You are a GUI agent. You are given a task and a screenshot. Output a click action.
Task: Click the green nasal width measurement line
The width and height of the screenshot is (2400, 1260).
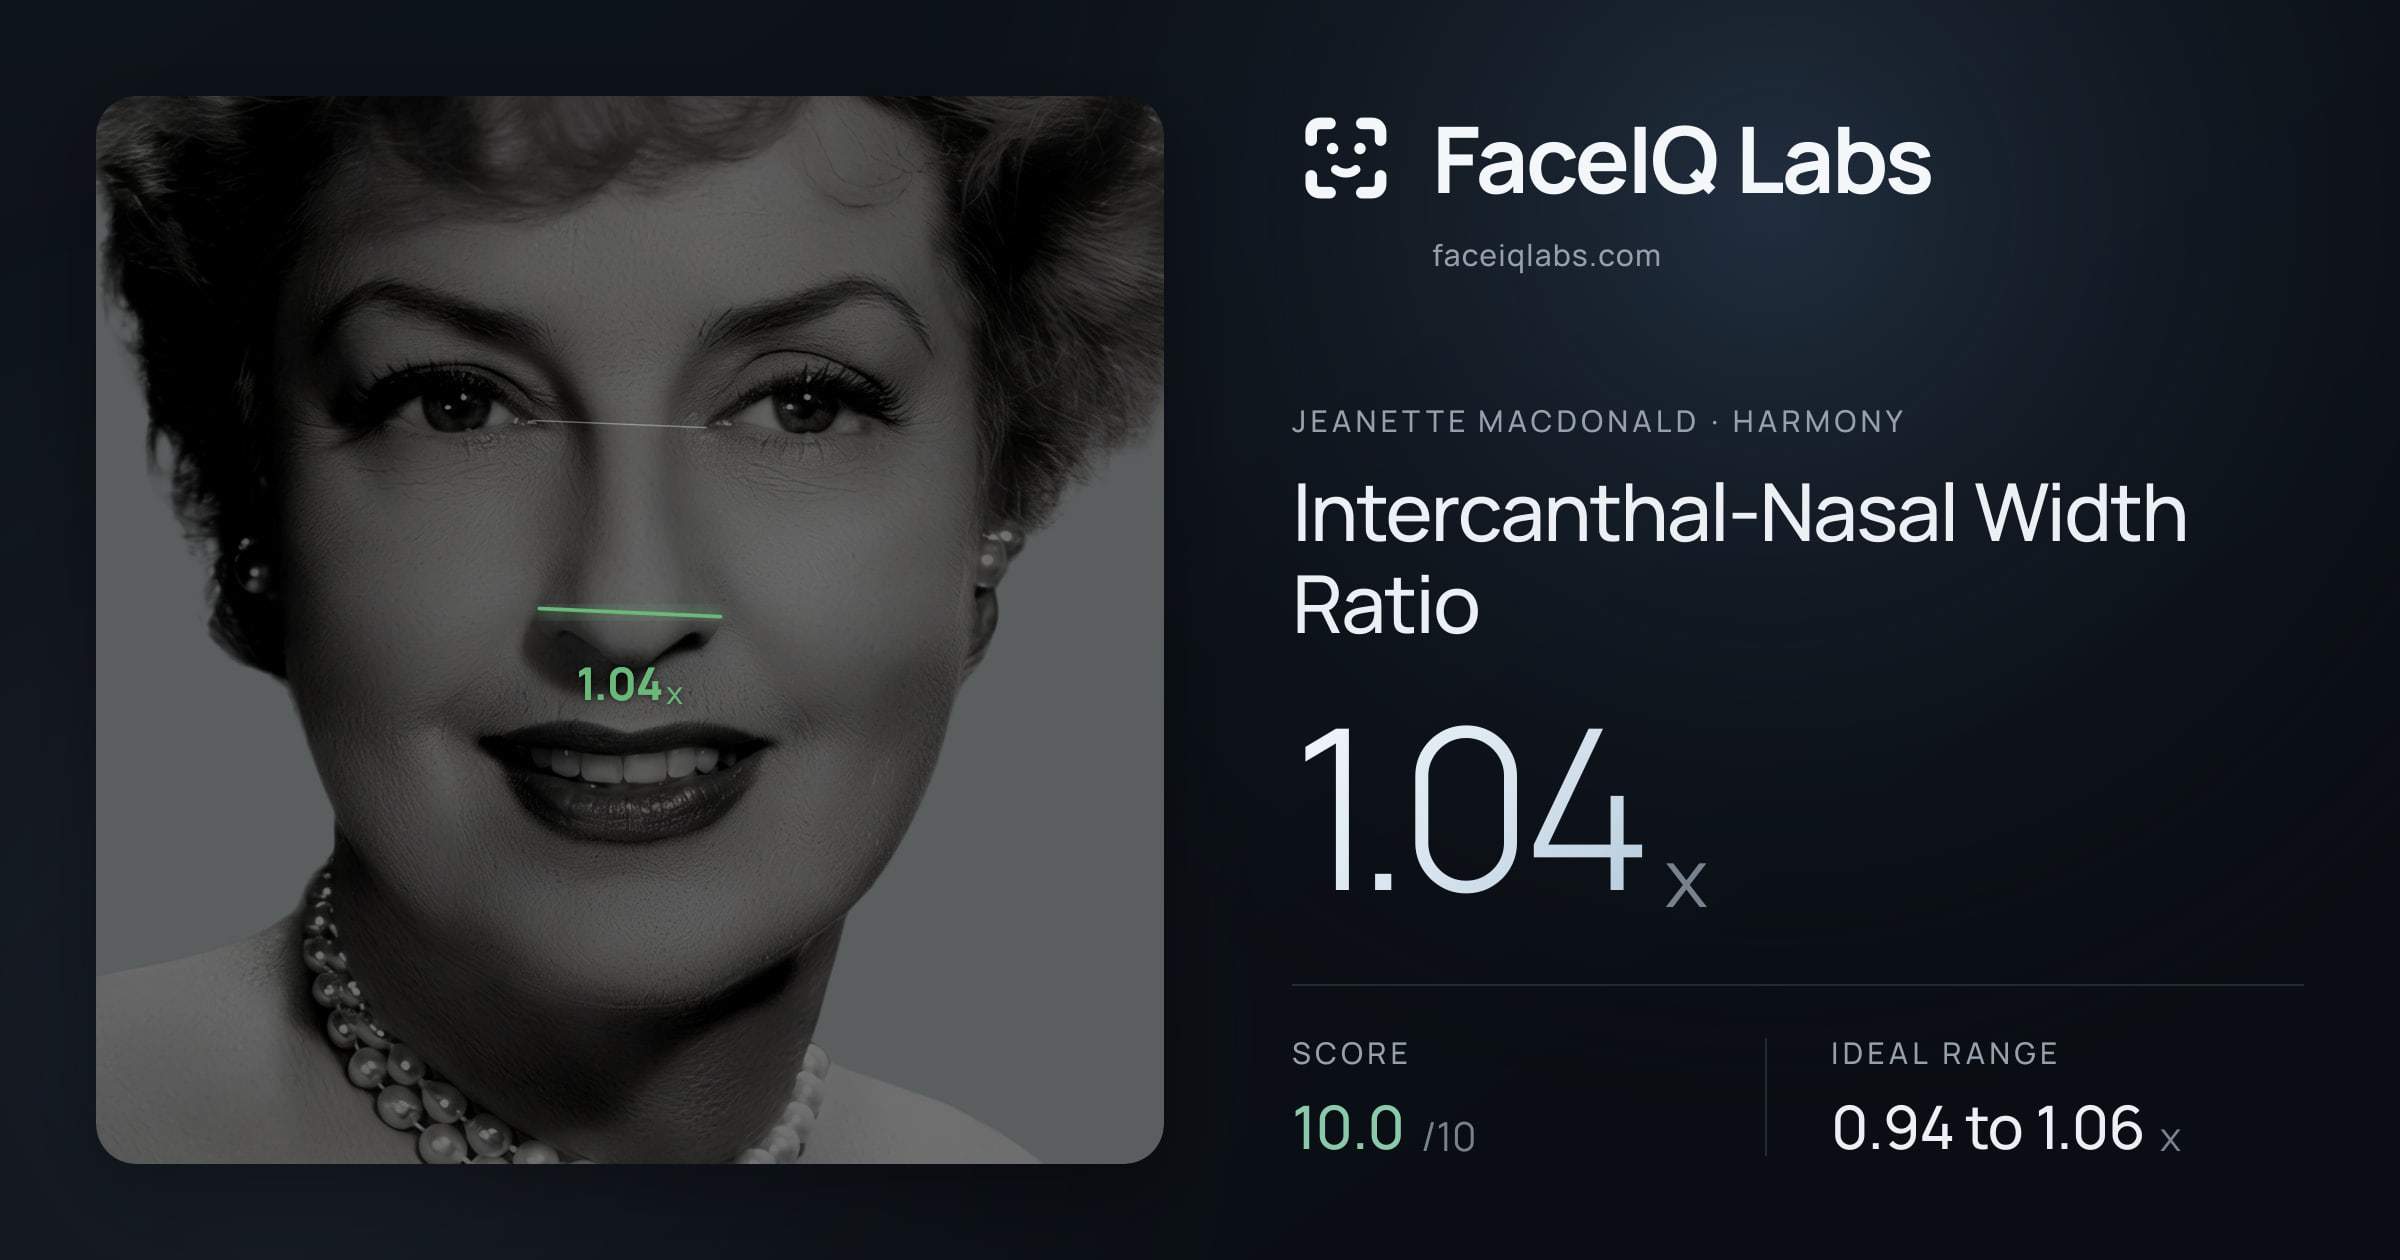[x=630, y=612]
